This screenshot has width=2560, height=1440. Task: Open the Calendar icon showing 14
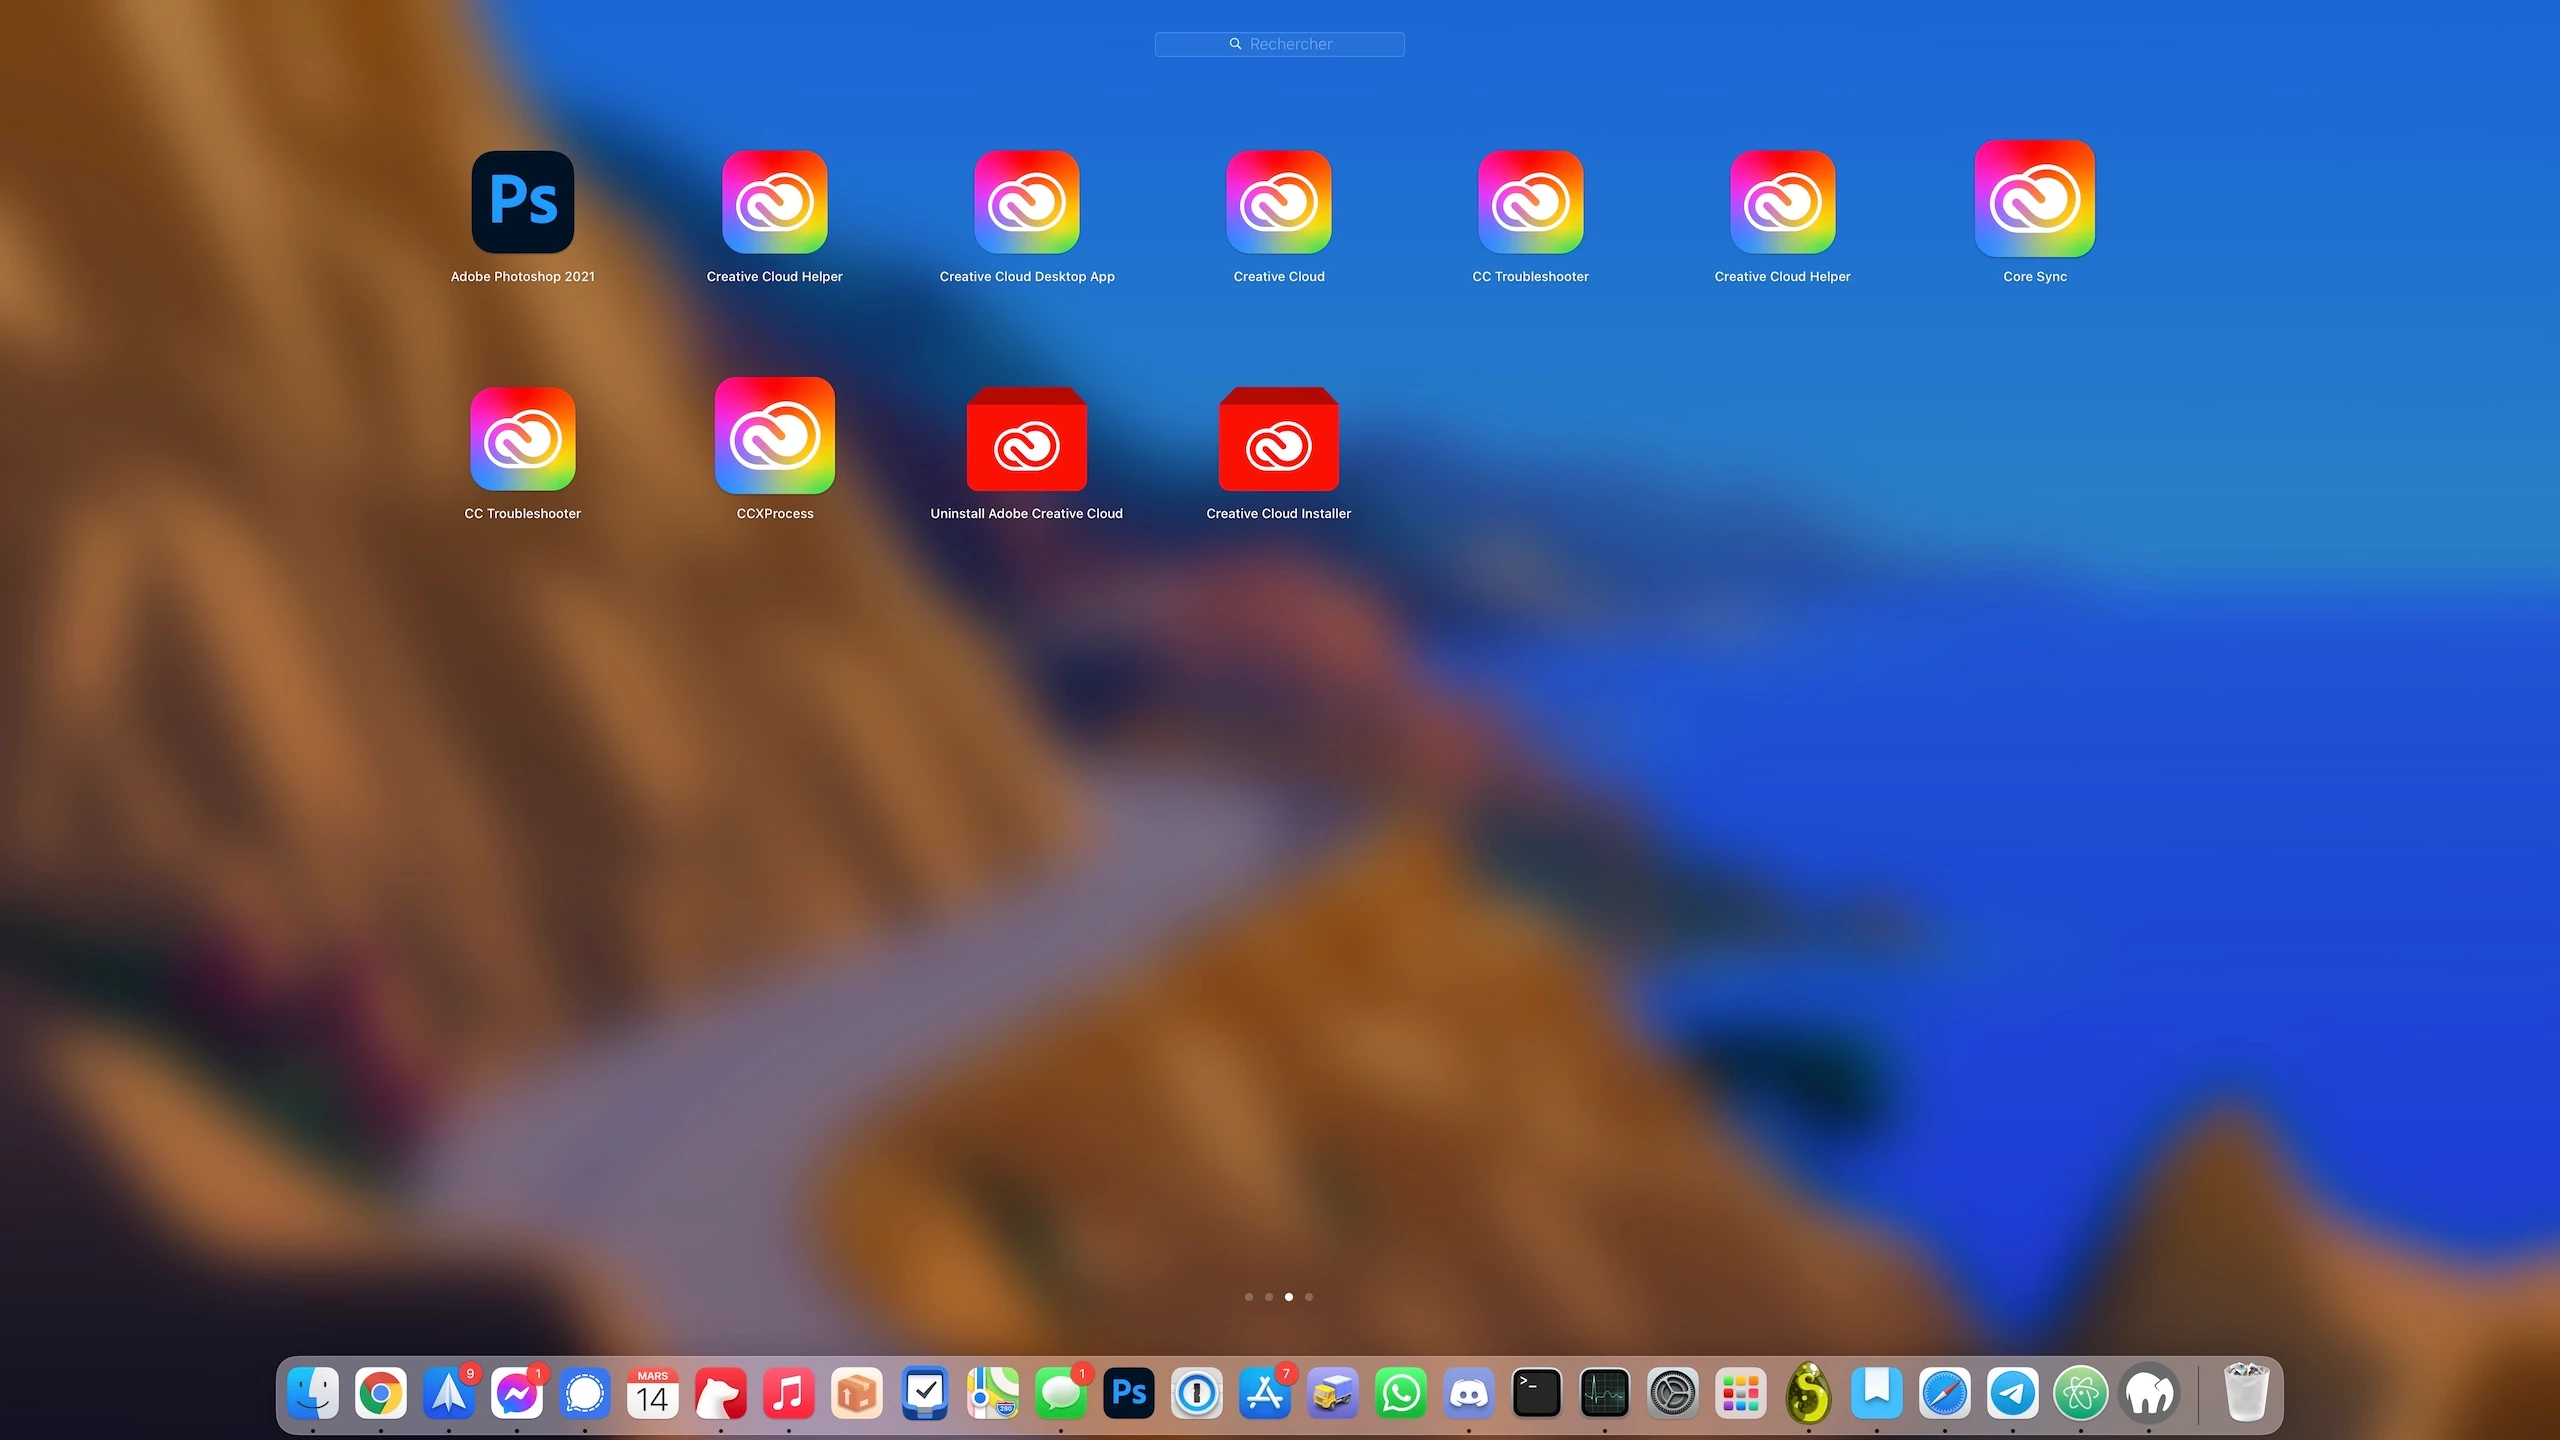652,1393
